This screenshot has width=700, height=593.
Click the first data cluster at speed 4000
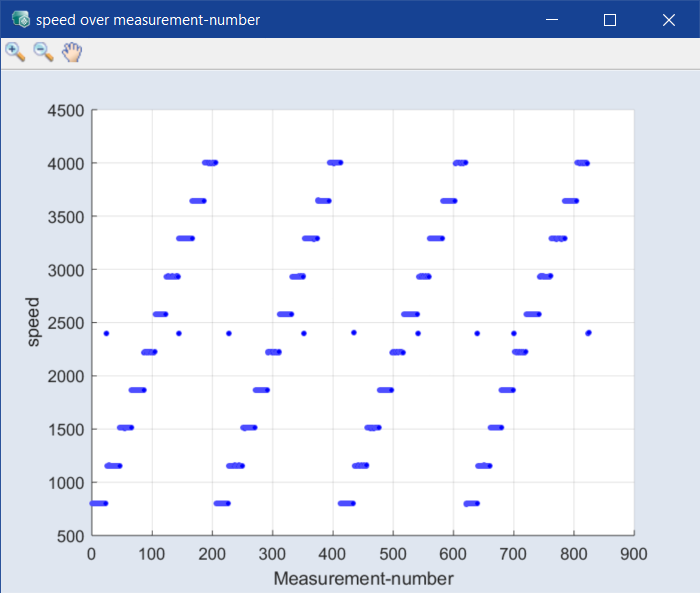coord(209,162)
